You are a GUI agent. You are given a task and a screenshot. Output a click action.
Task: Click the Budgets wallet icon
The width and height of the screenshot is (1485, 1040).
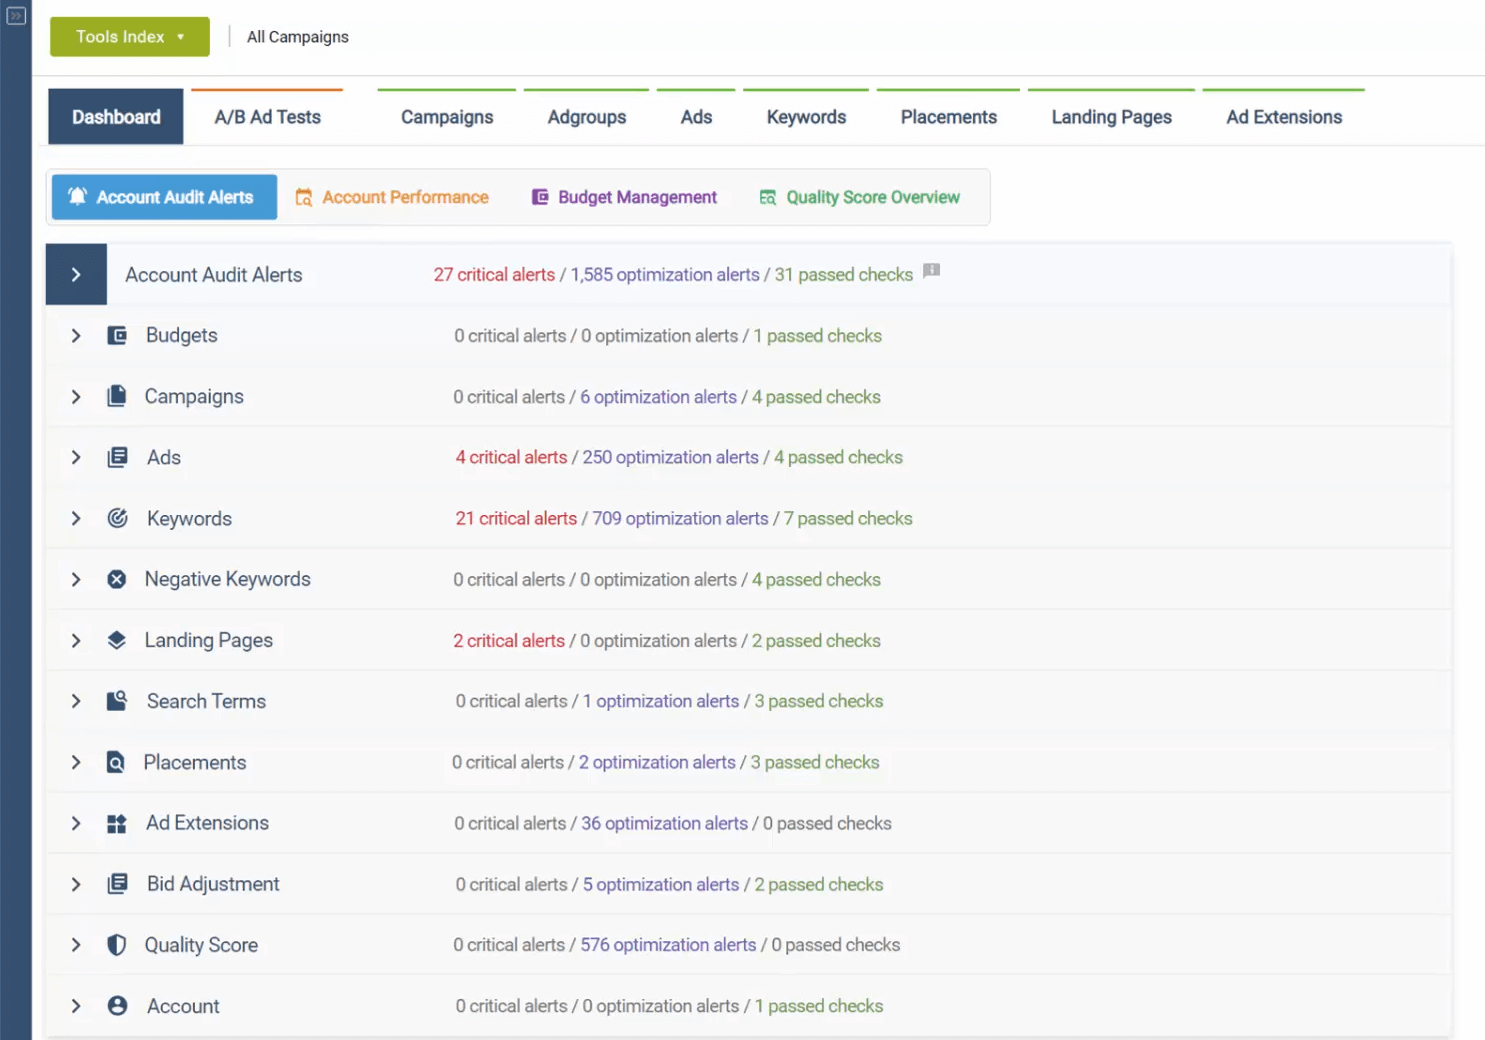click(x=117, y=336)
